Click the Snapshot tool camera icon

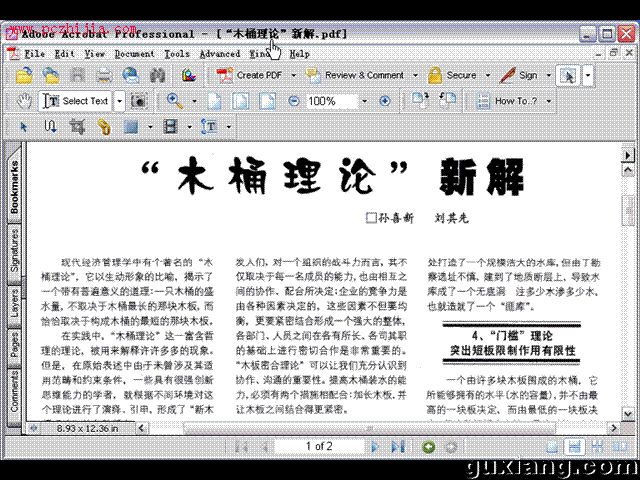[139, 101]
